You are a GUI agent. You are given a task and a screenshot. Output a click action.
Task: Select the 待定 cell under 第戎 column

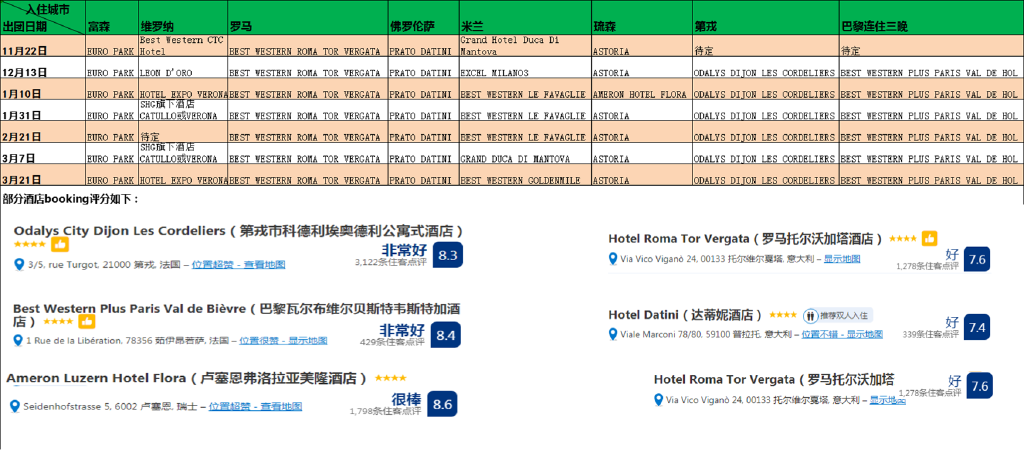(x=766, y=46)
